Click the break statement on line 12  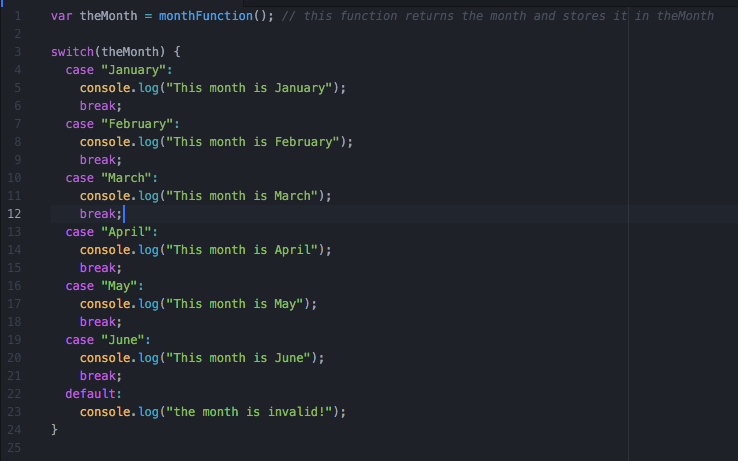[x=101, y=214]
